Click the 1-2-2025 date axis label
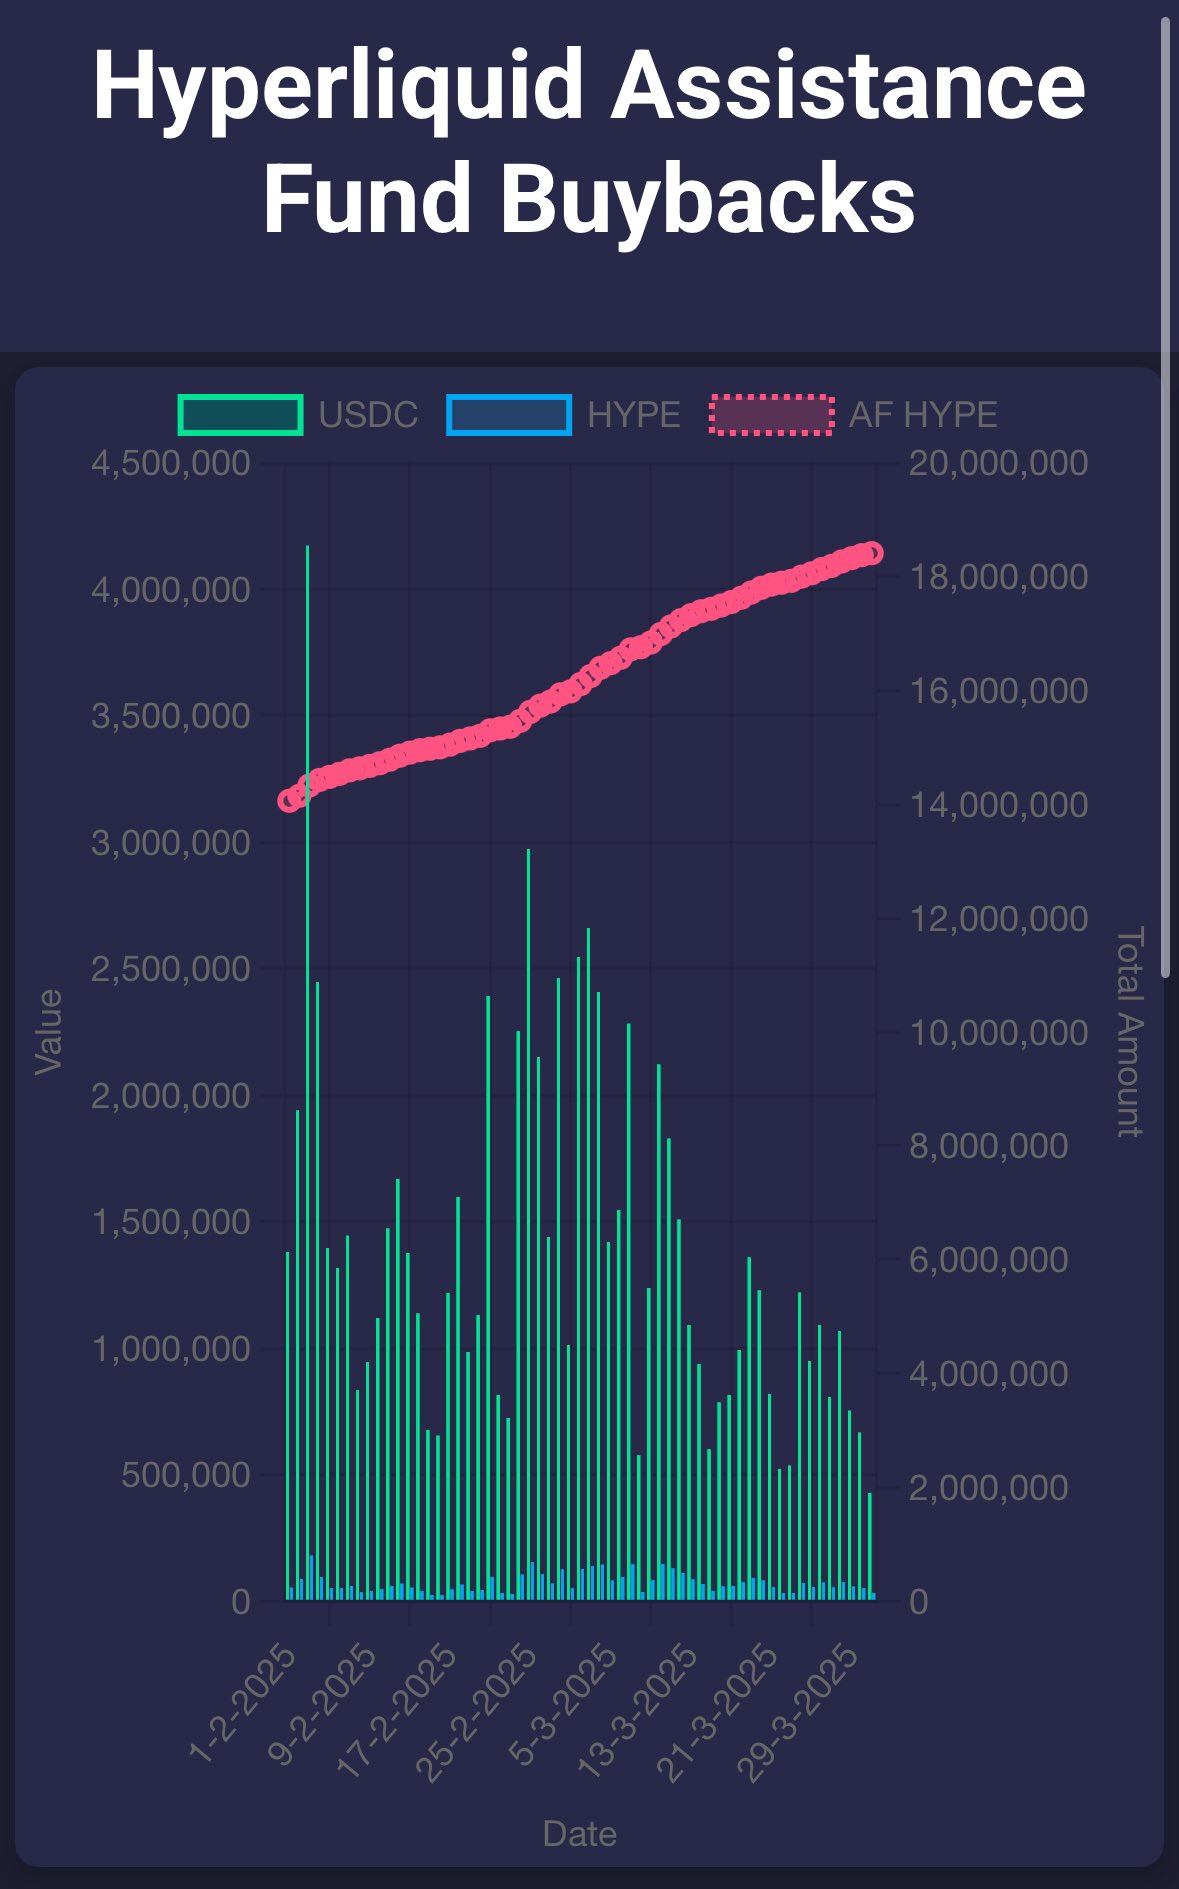The image size is (1179, 1889). [243, 1703]
